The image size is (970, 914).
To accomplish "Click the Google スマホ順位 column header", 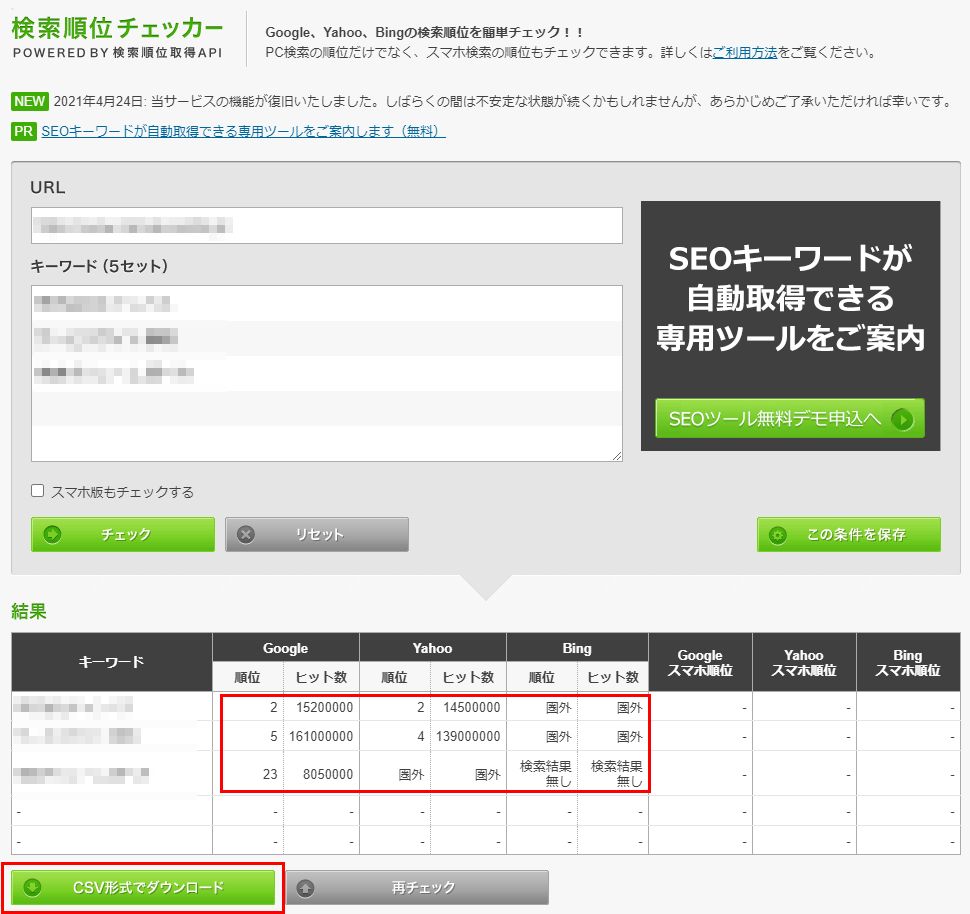I will [x=700, y=662].
